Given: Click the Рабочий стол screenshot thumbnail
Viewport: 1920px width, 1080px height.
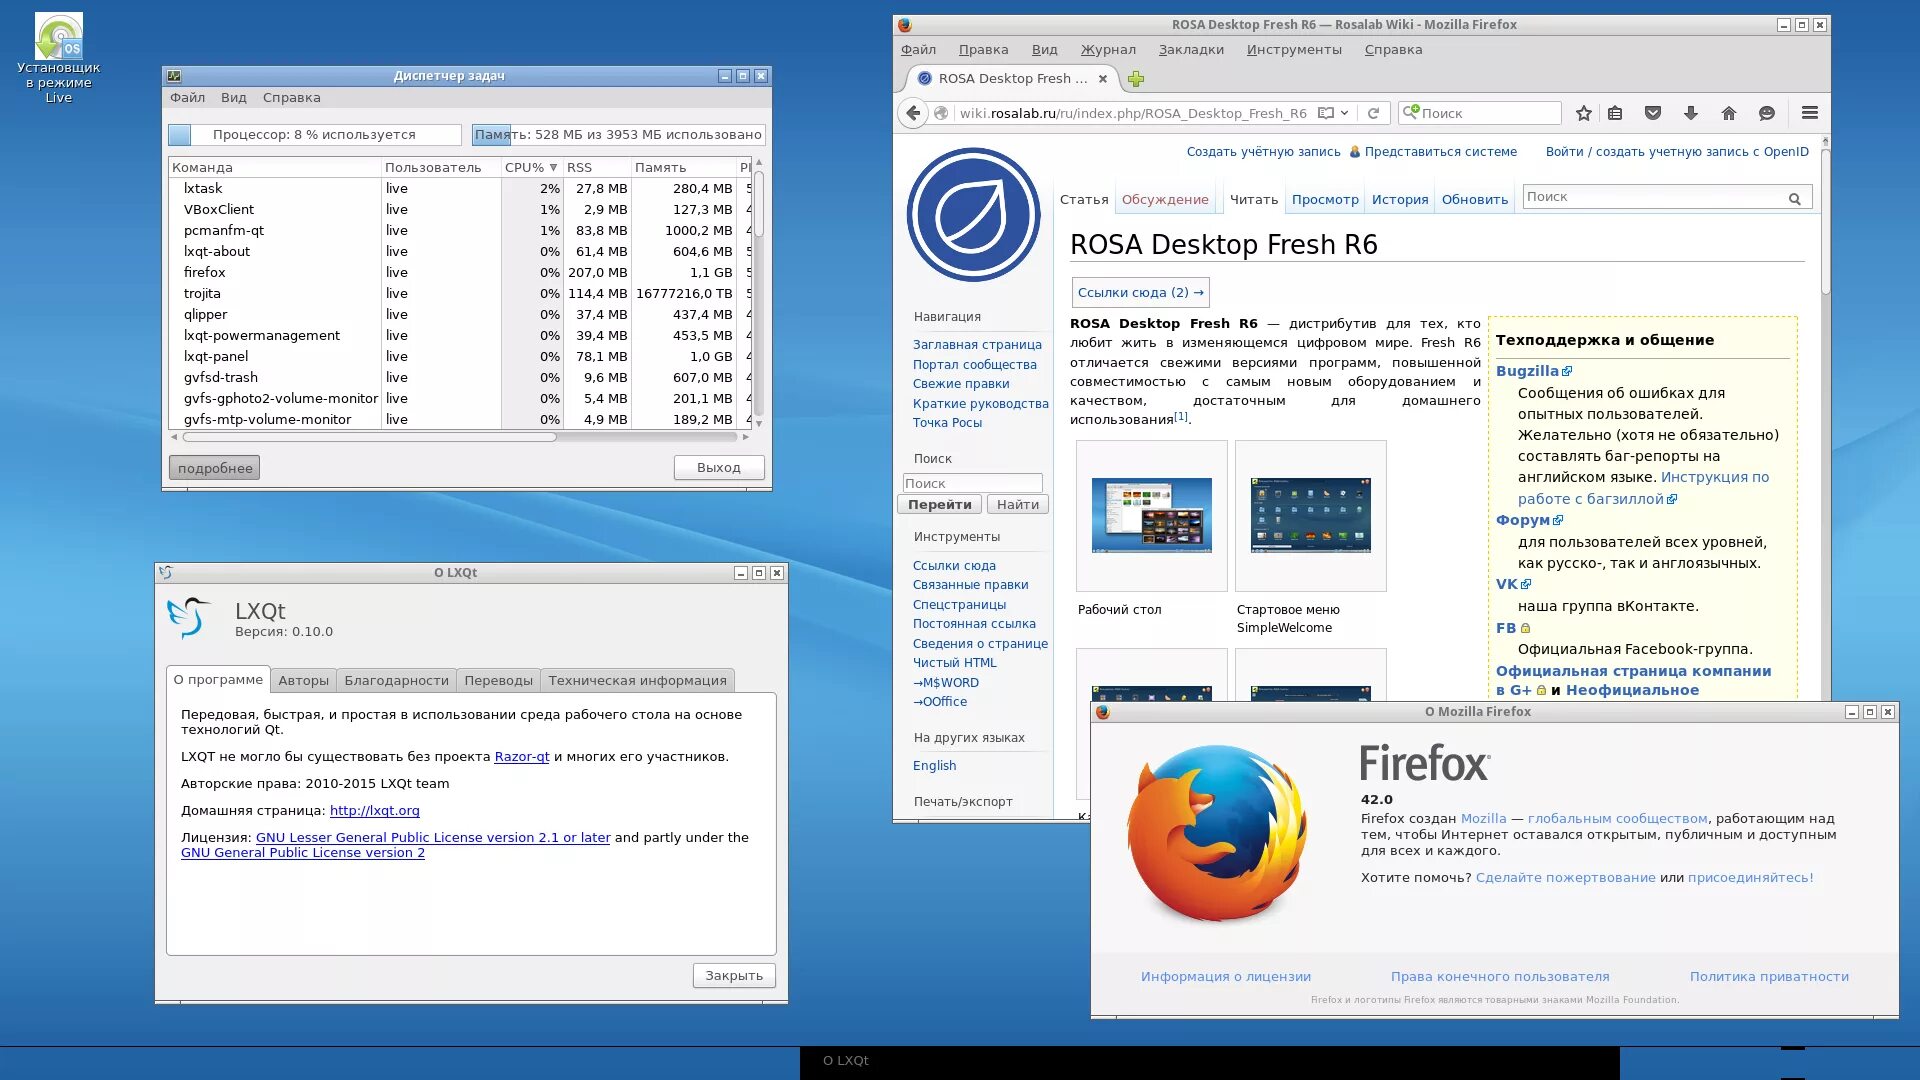Looking at the screenshot, I should (x=1151, y=515).
